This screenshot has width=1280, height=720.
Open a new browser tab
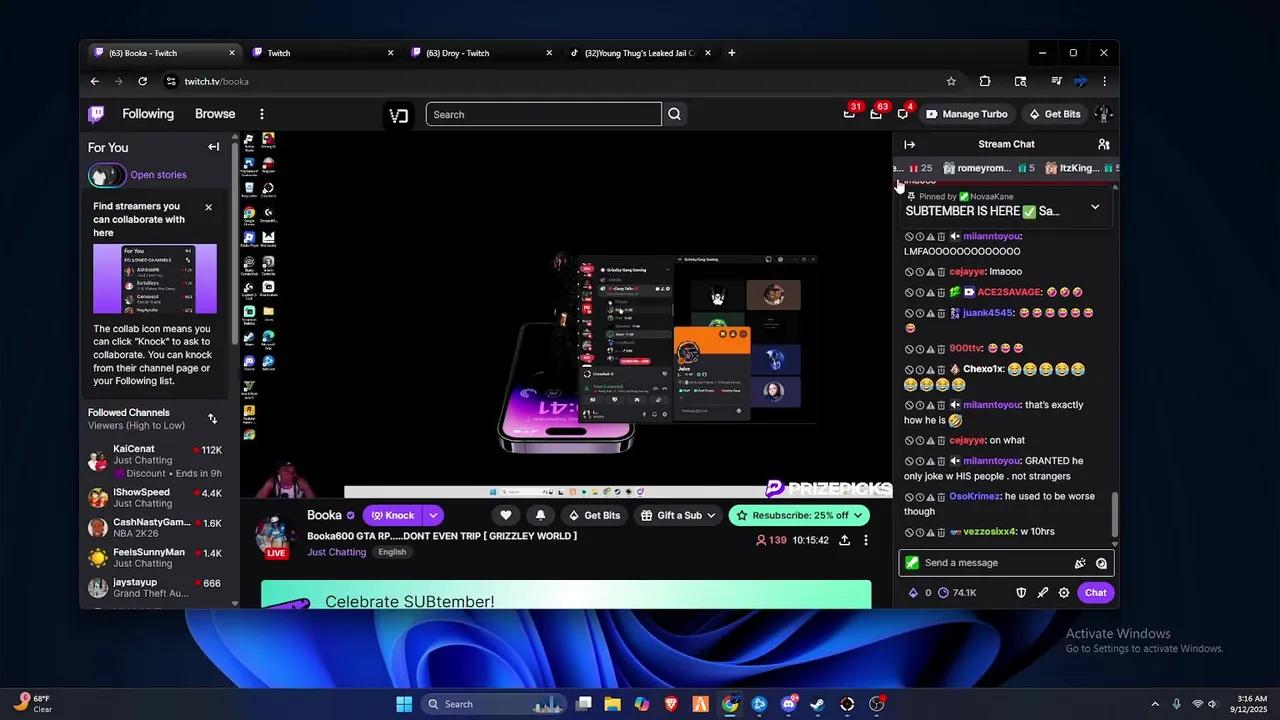(x=732, y=53)
